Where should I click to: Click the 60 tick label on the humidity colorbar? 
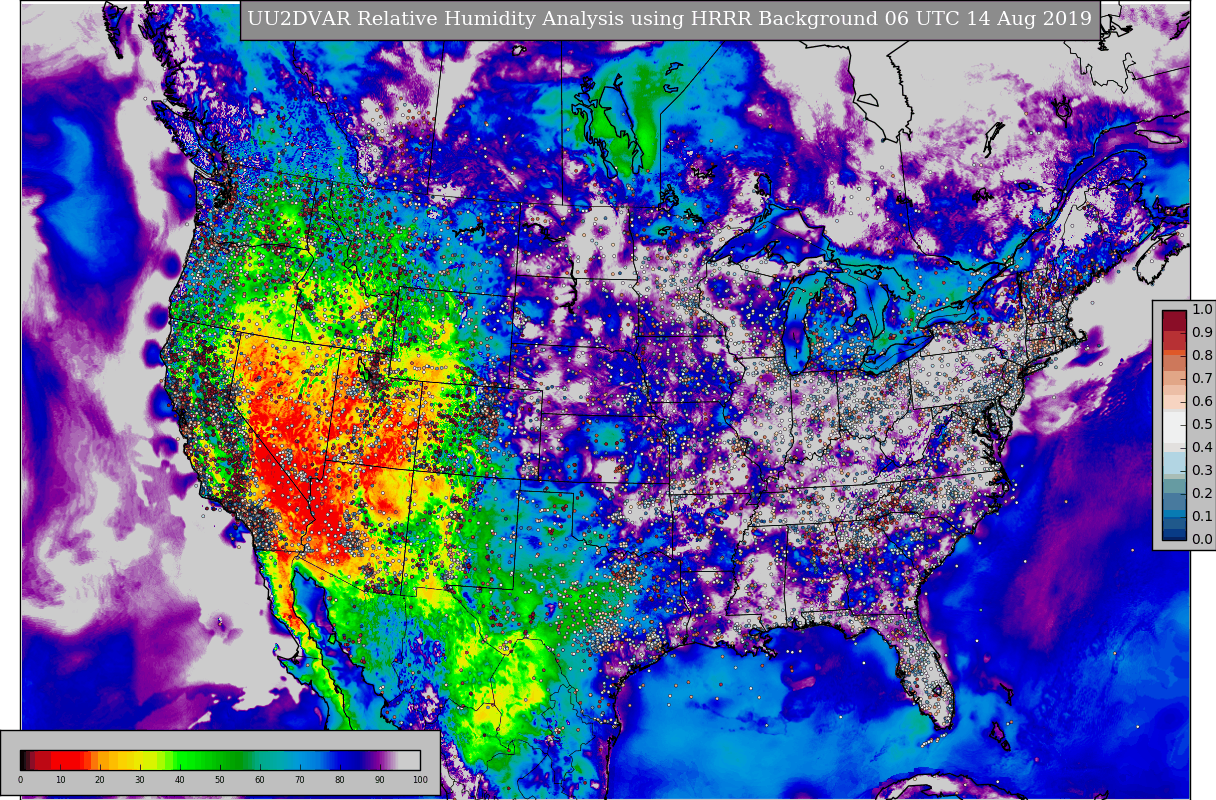pyautogui.click(x=260, y=780)
